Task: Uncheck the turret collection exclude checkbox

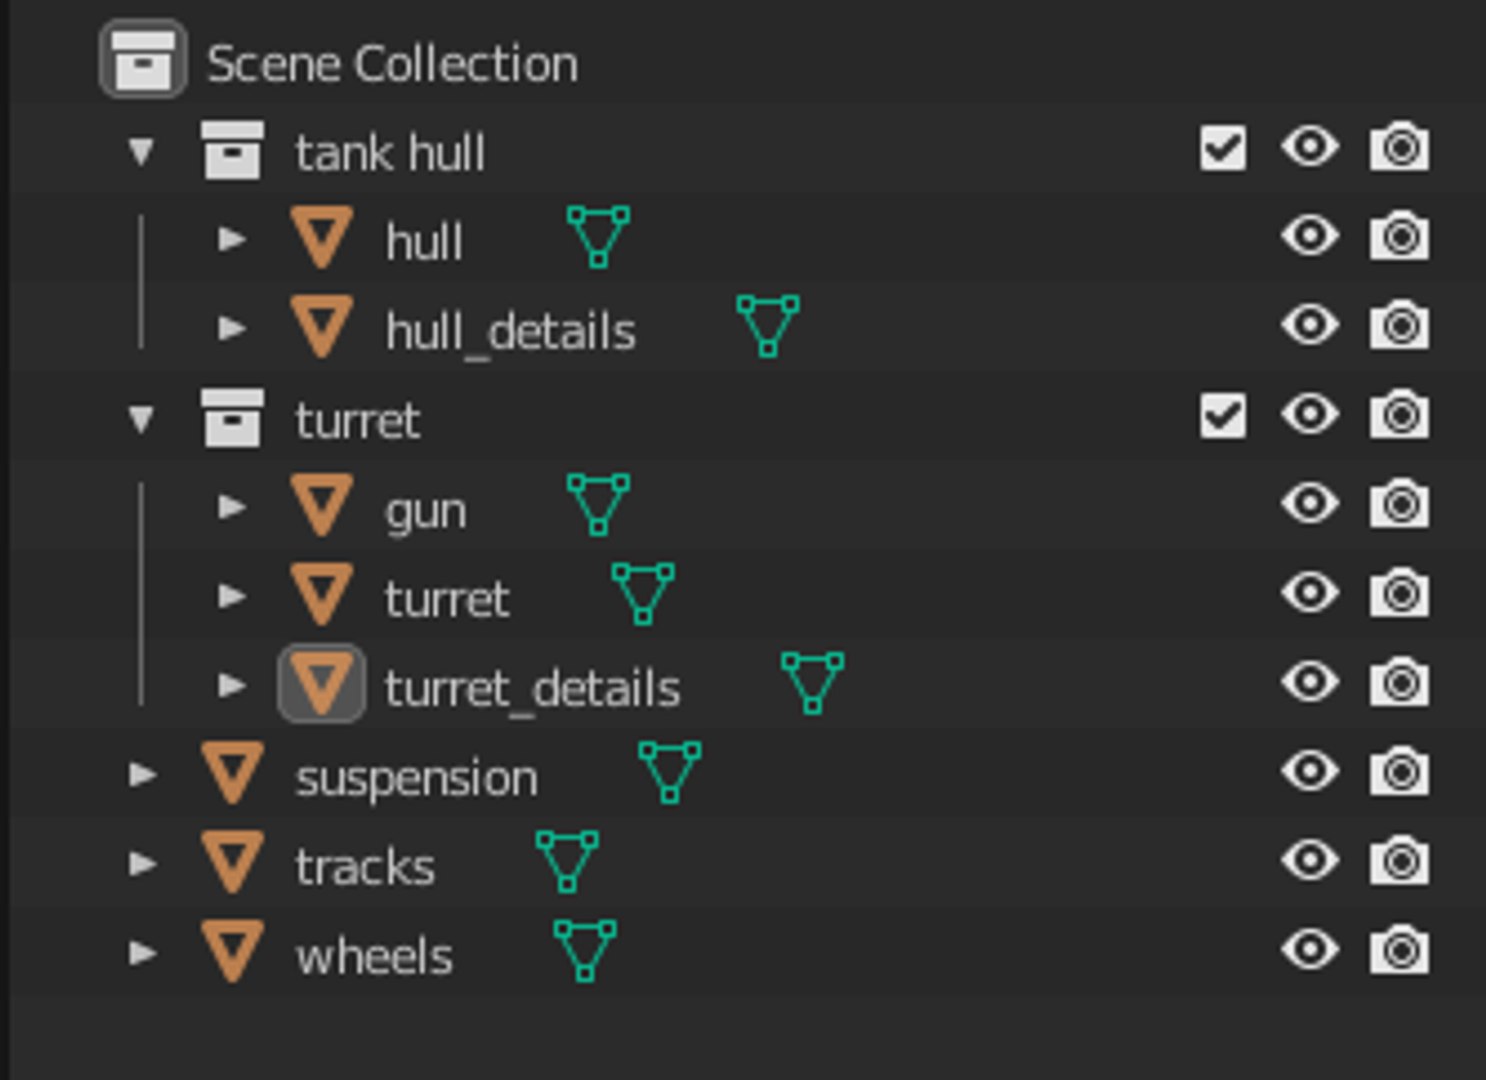Action: (1222, 416)
